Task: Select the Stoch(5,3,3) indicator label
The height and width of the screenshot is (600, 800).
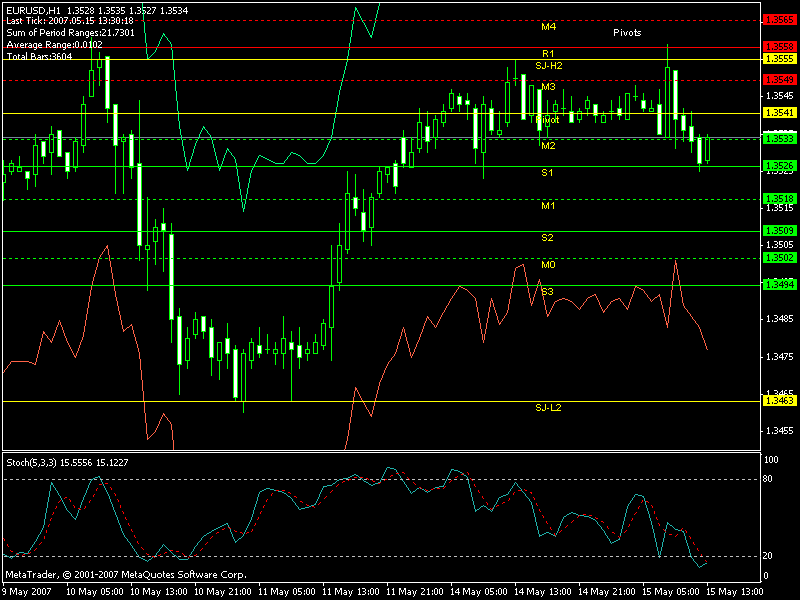Action: pyautogui.click(x=32, y=461)
